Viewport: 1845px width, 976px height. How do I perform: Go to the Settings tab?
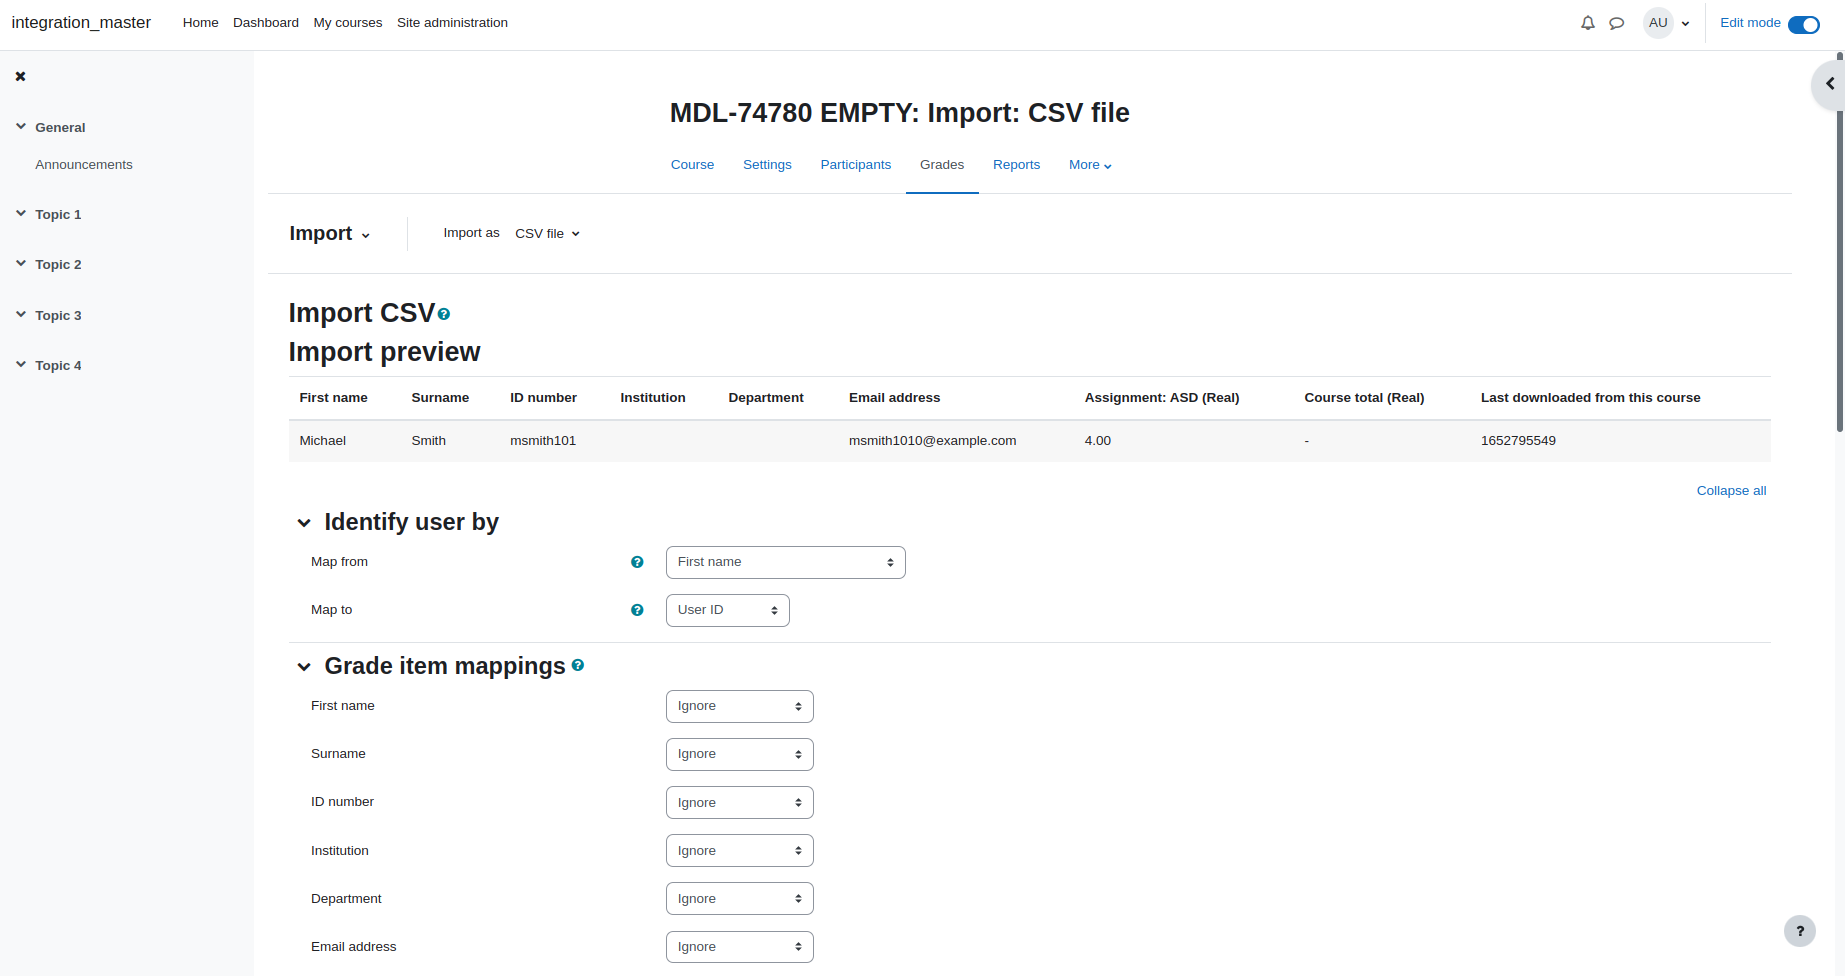767,165
